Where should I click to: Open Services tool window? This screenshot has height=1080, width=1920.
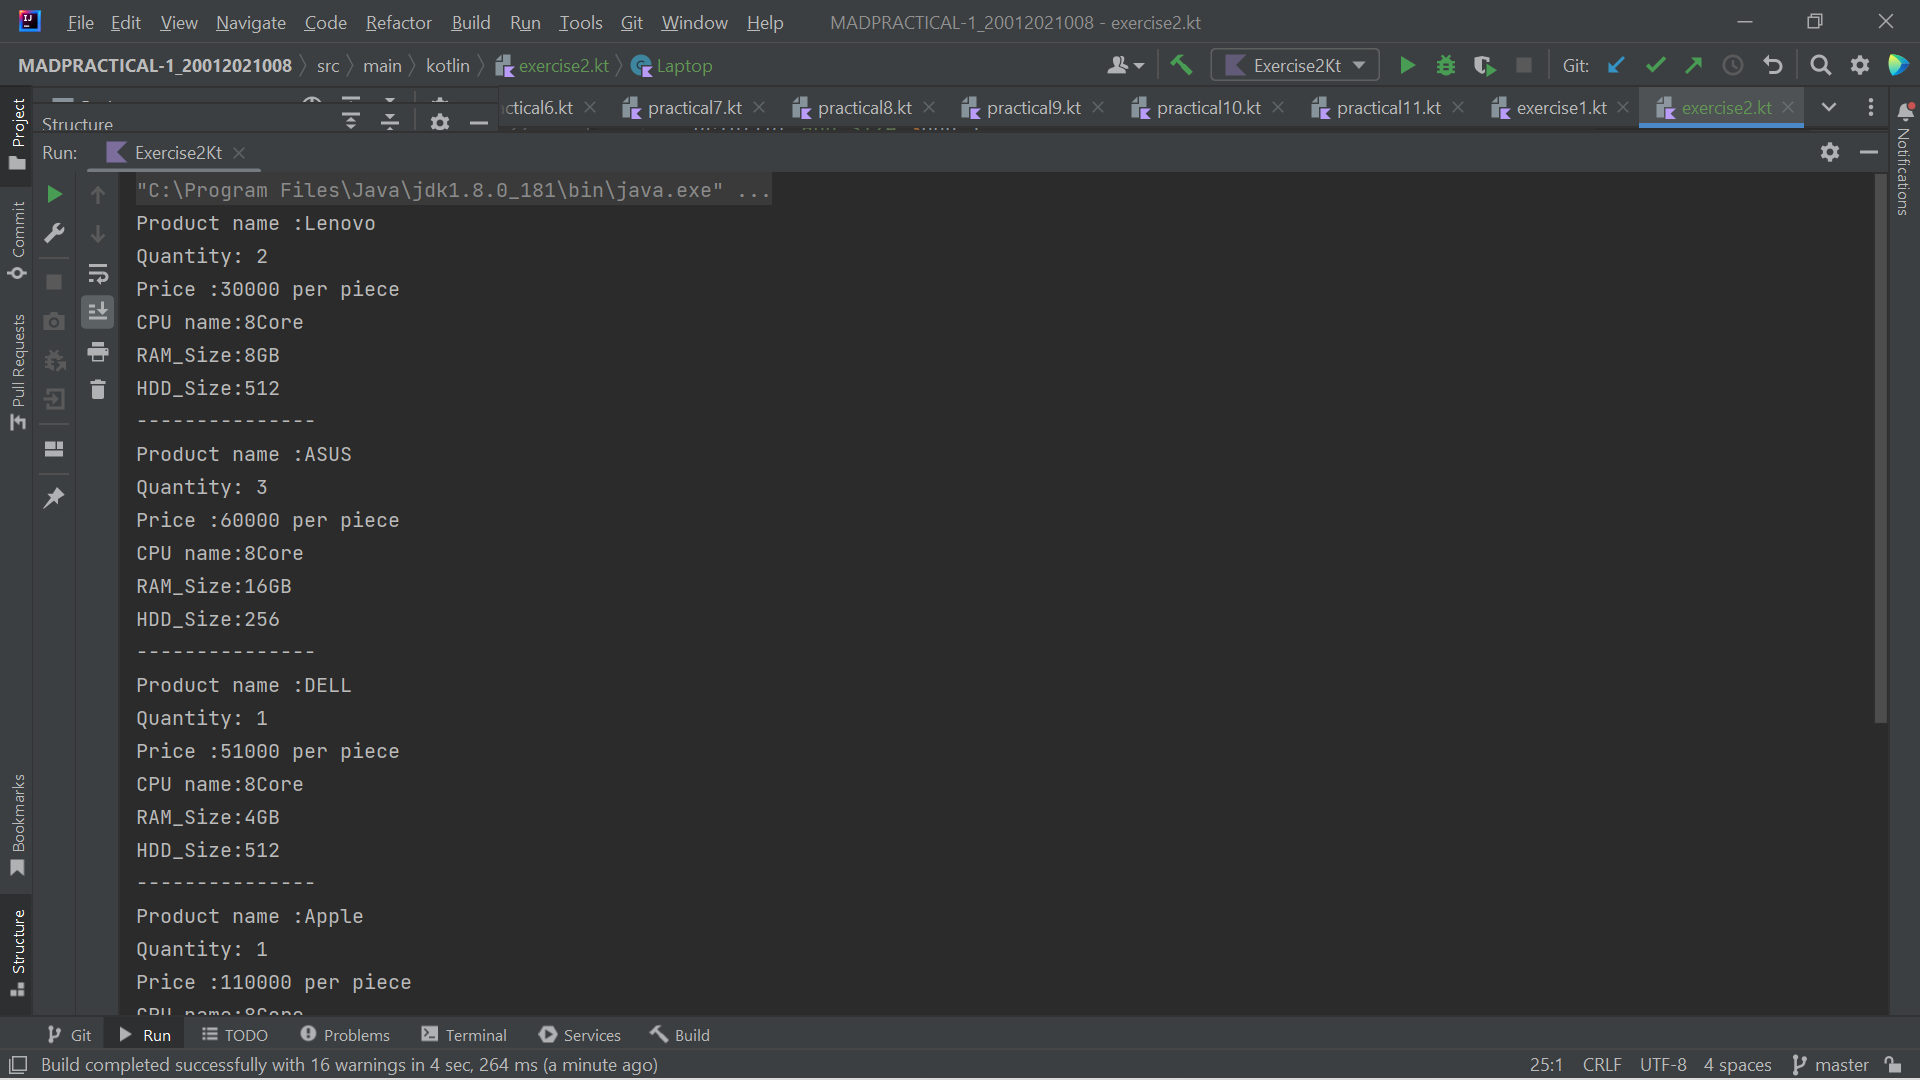pyautogui.click(x=580, y=1035)
